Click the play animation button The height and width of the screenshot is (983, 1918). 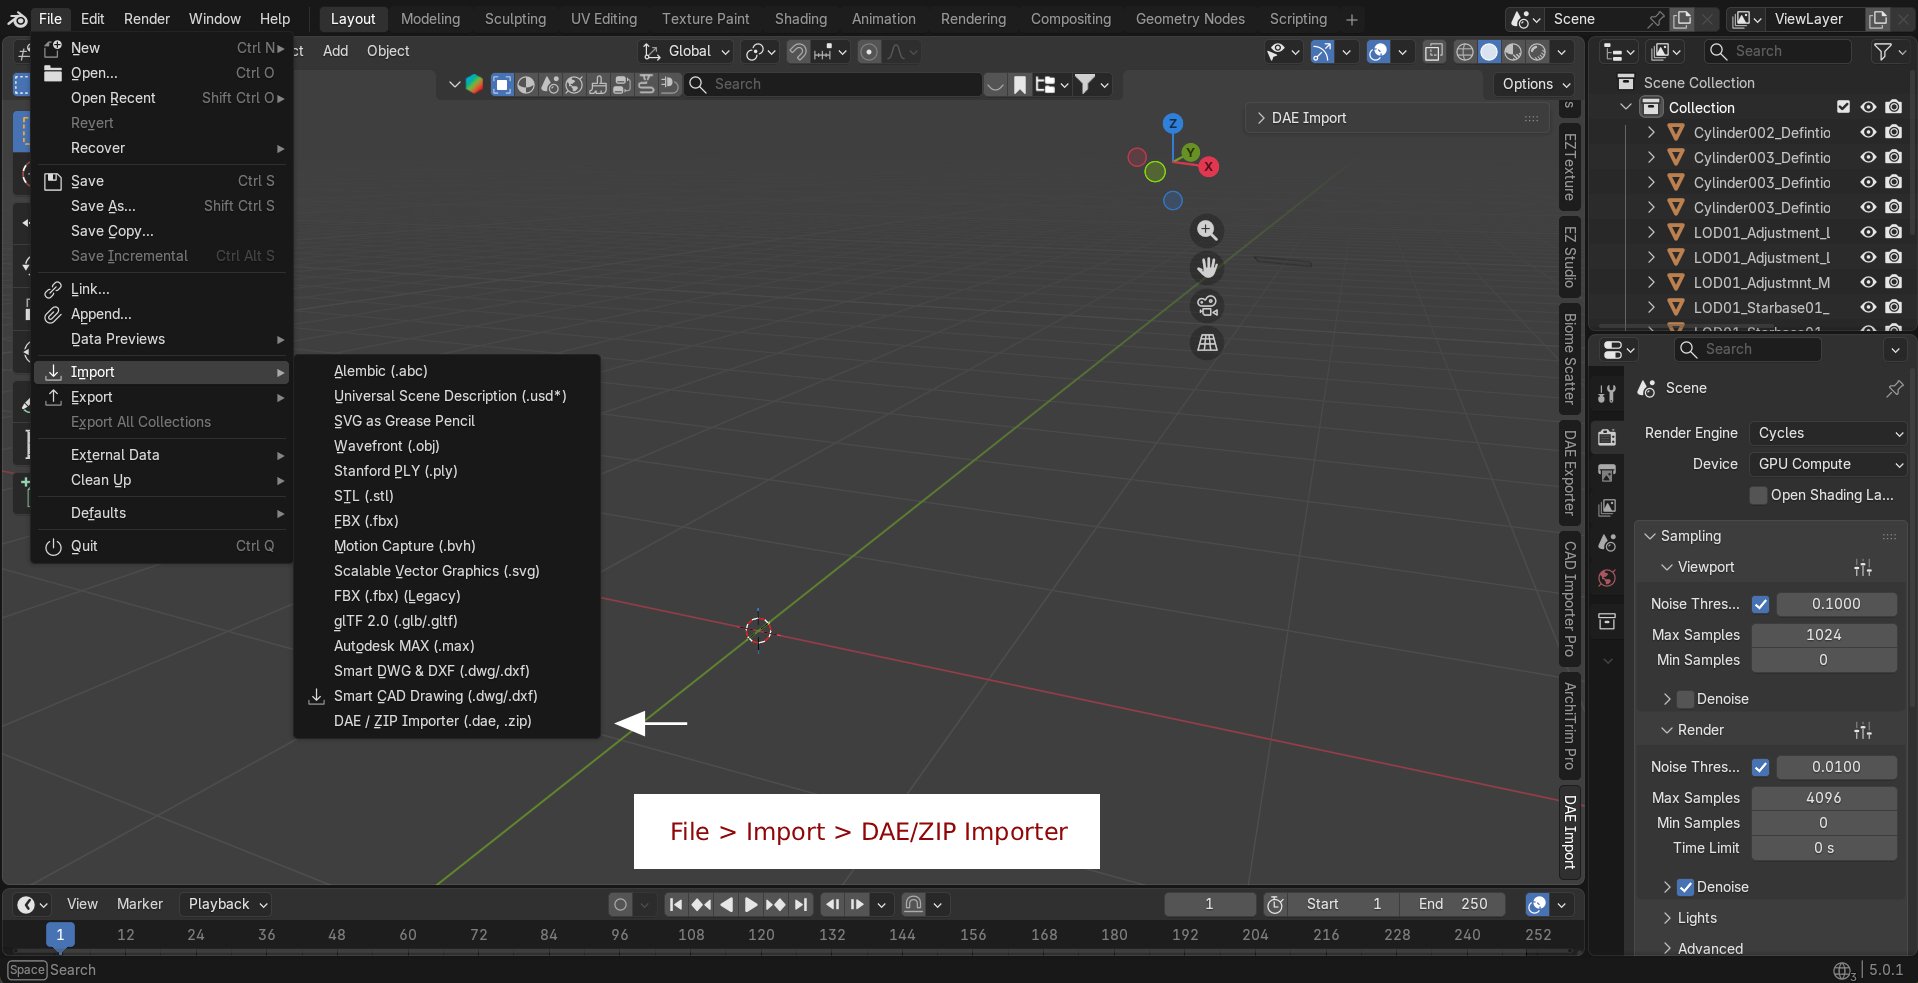[751, 904]
